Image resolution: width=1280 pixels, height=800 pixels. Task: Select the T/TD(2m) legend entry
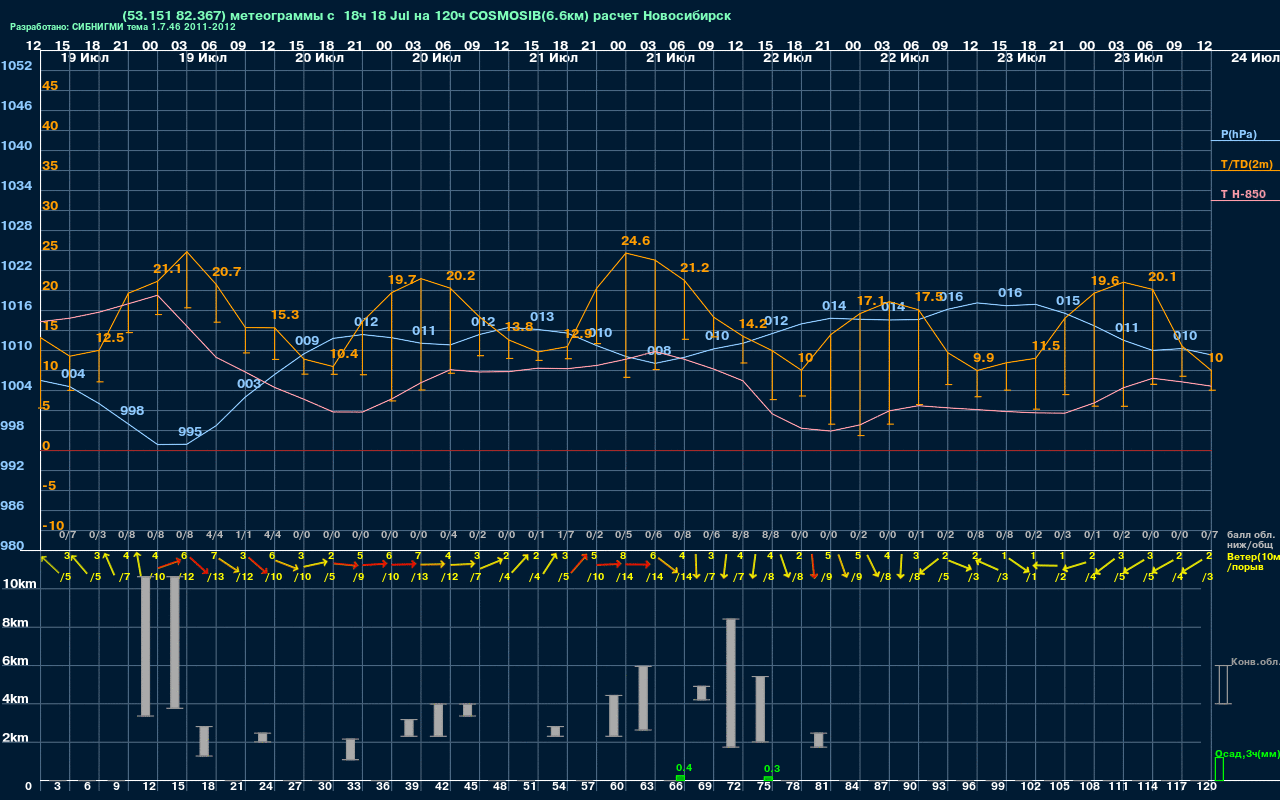tap(1246, 164)
